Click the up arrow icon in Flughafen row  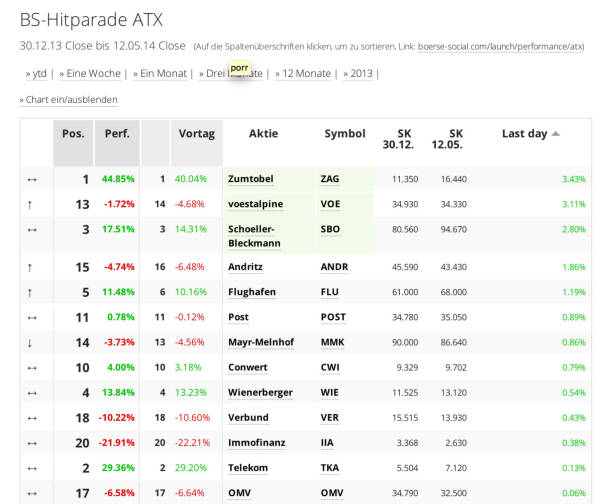31,292
